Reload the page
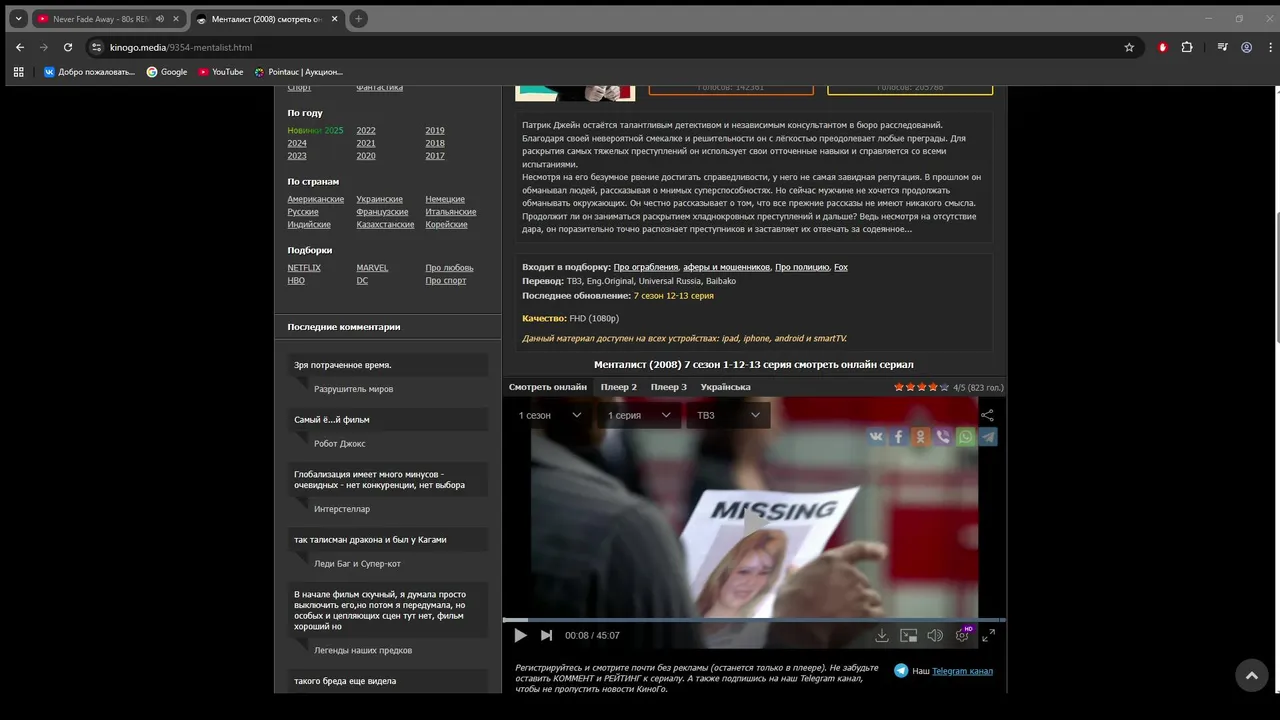The image size is (1280, 720). [x=68, y=47]
